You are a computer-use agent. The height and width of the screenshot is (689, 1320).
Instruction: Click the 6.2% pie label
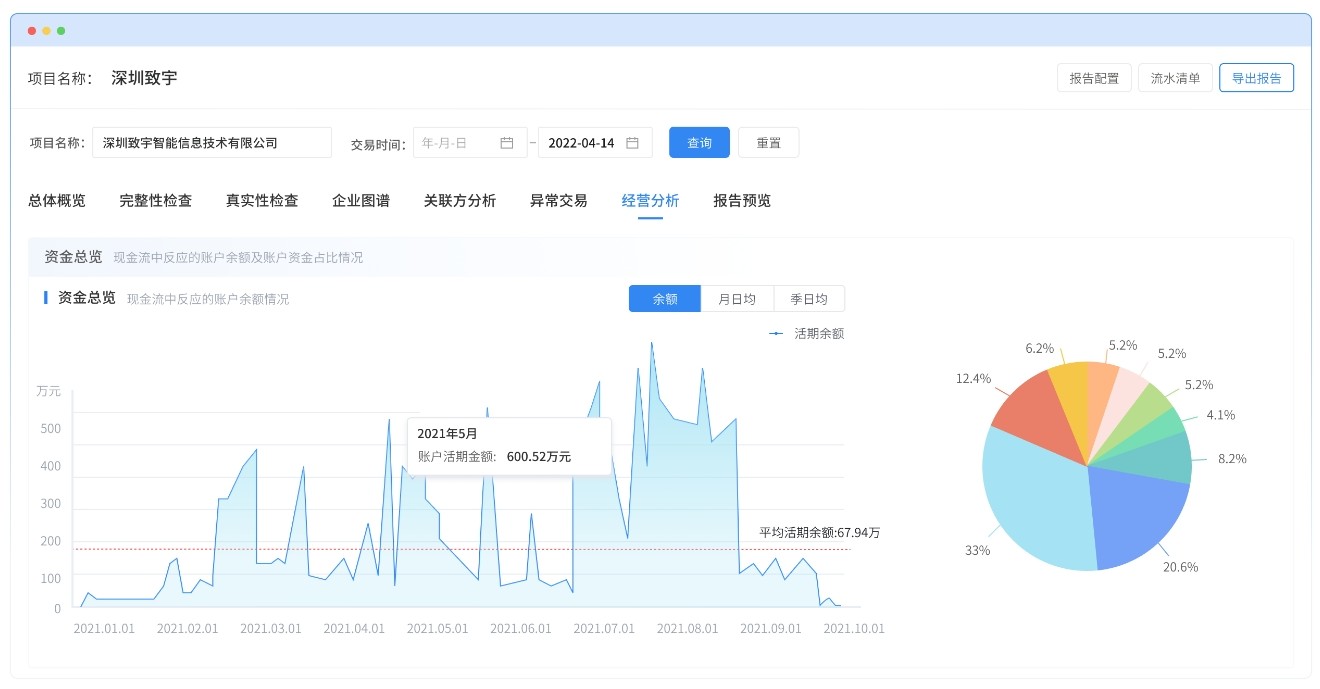(1039, 349)
